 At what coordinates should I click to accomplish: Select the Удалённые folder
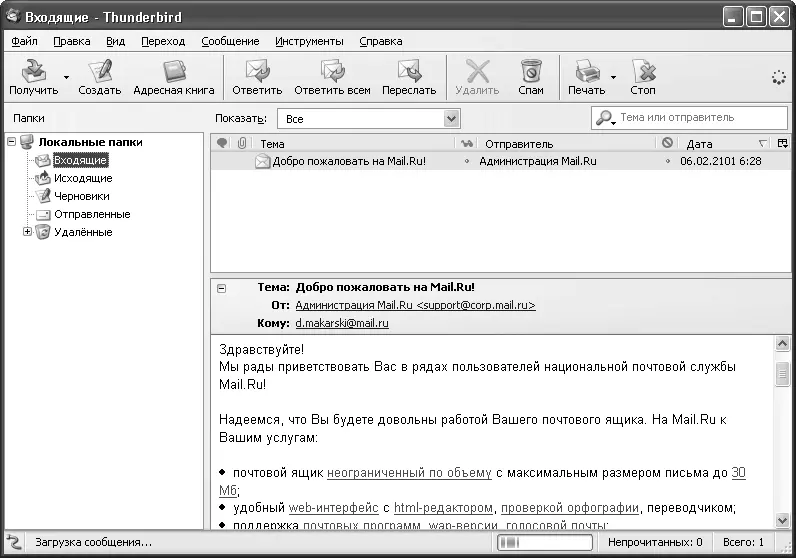click(83, 232)
